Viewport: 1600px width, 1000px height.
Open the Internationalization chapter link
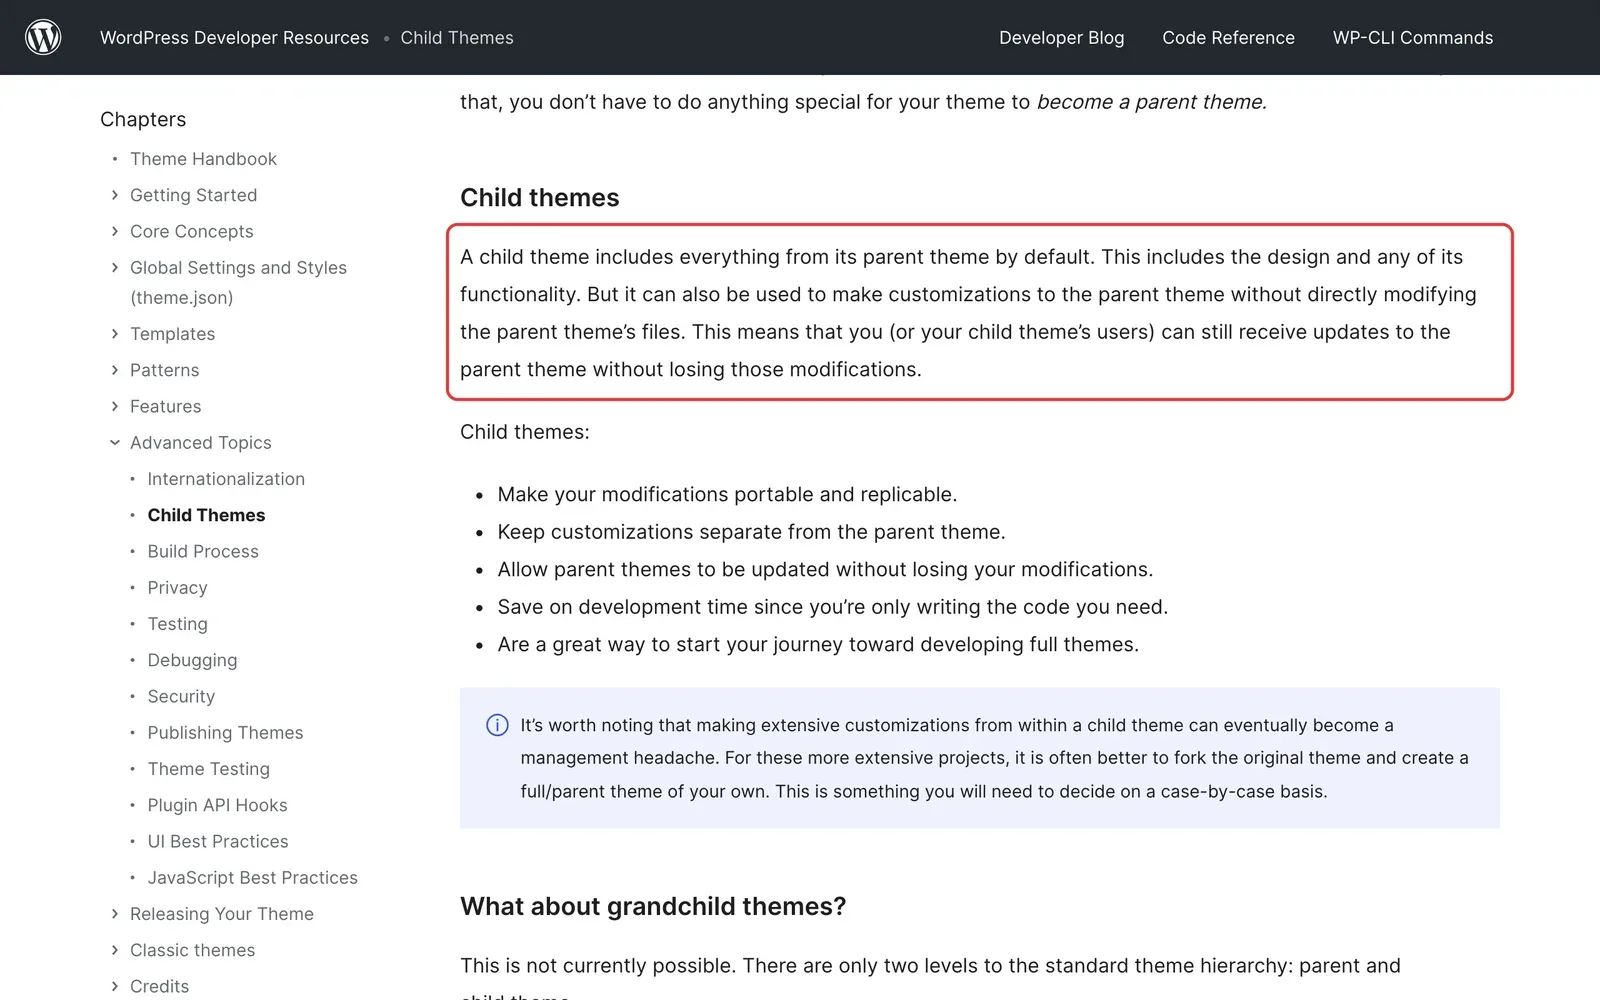226,479
